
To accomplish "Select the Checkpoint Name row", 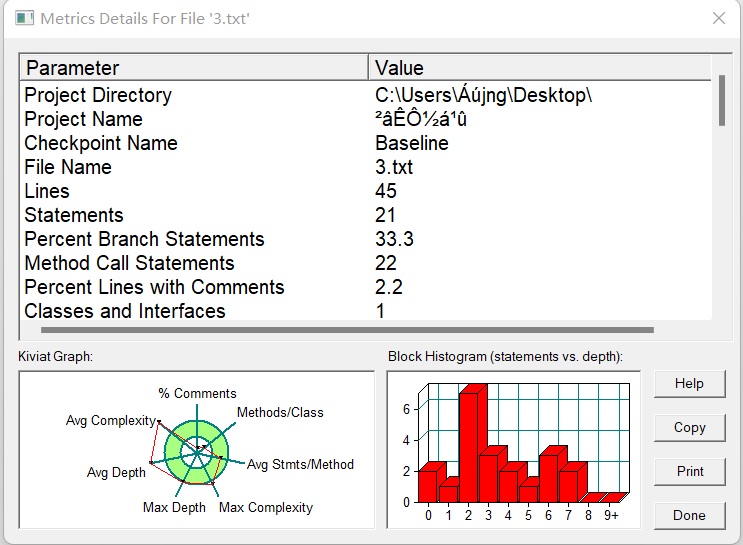I will click(x=365, y=143).
